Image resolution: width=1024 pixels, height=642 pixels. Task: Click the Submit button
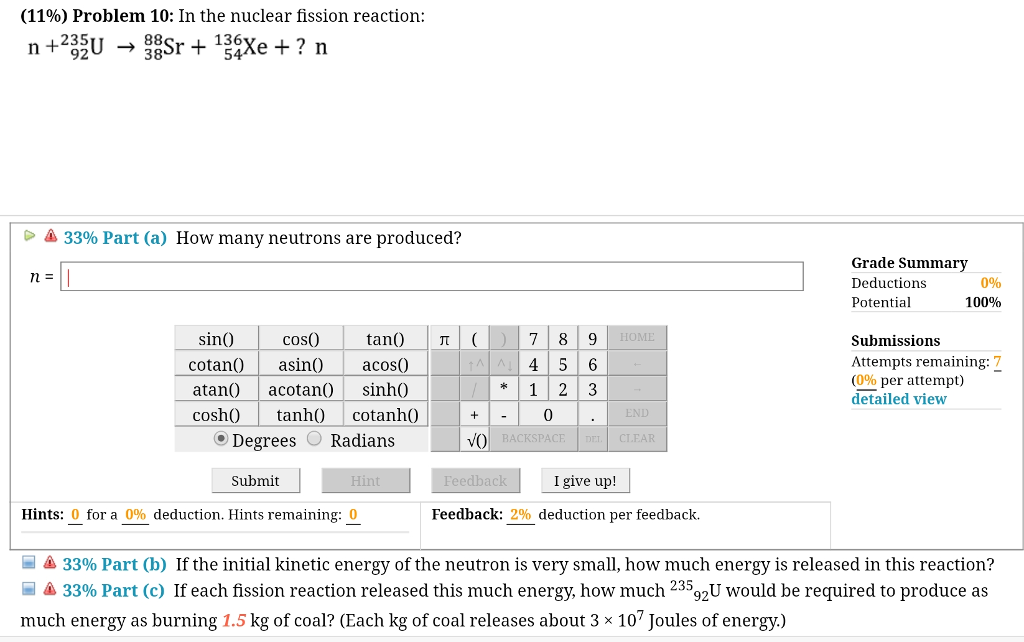[255, 480]
